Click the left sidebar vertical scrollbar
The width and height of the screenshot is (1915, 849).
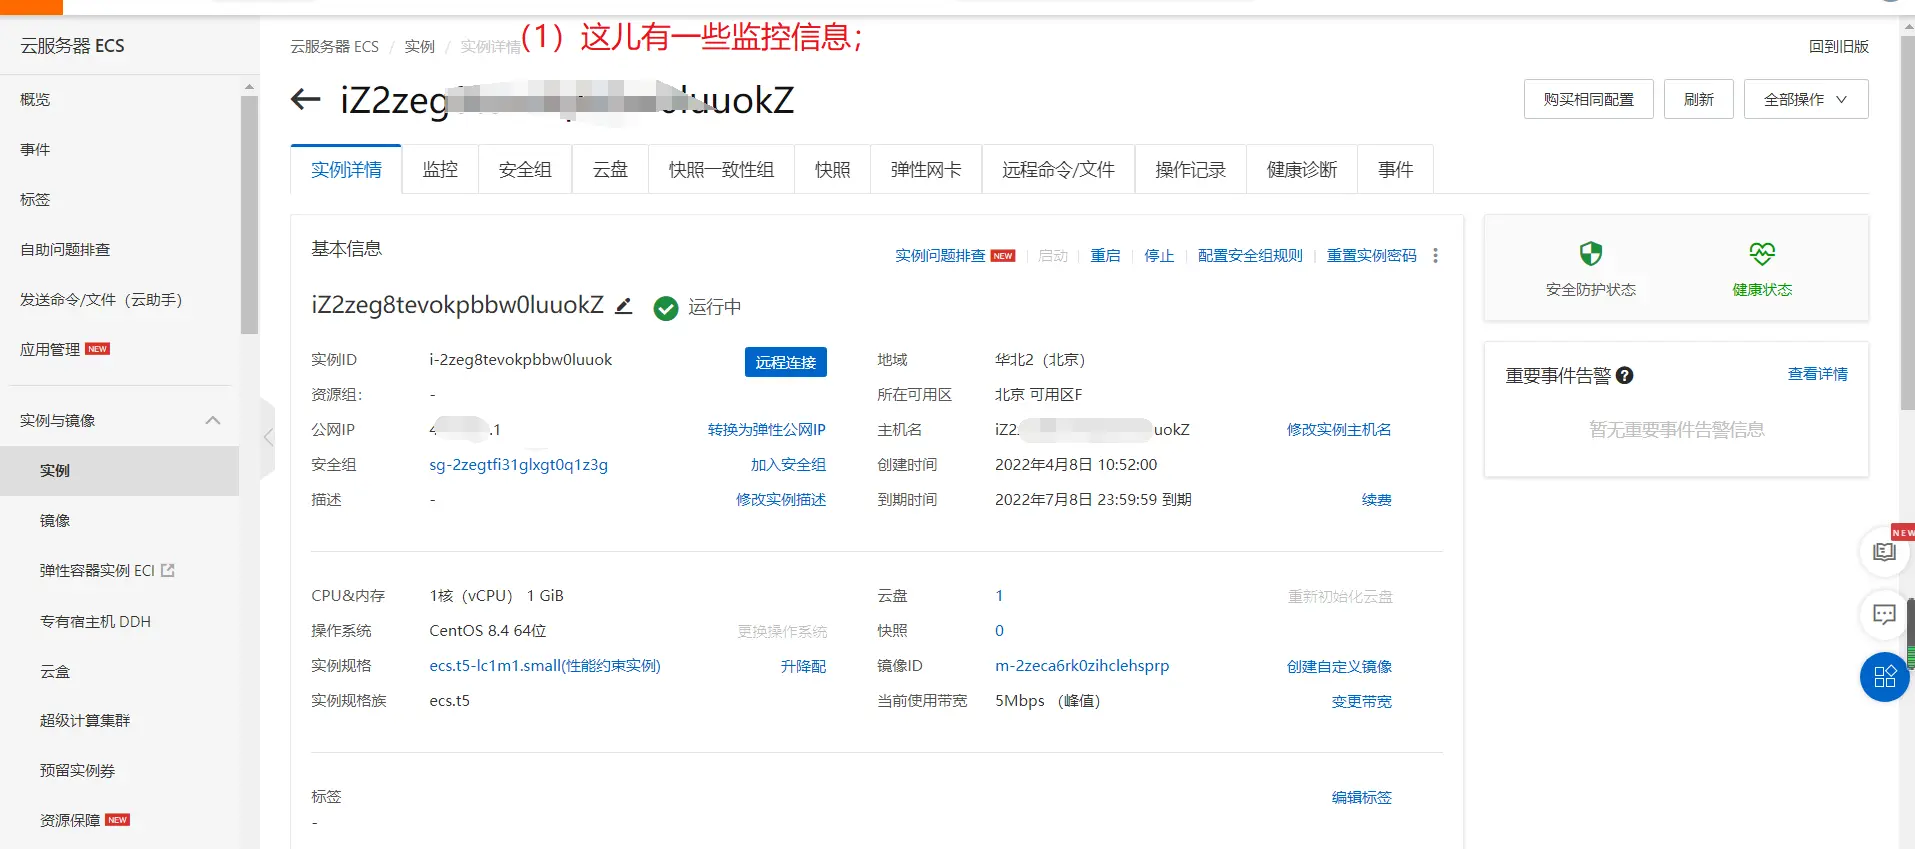coord(249,215)
